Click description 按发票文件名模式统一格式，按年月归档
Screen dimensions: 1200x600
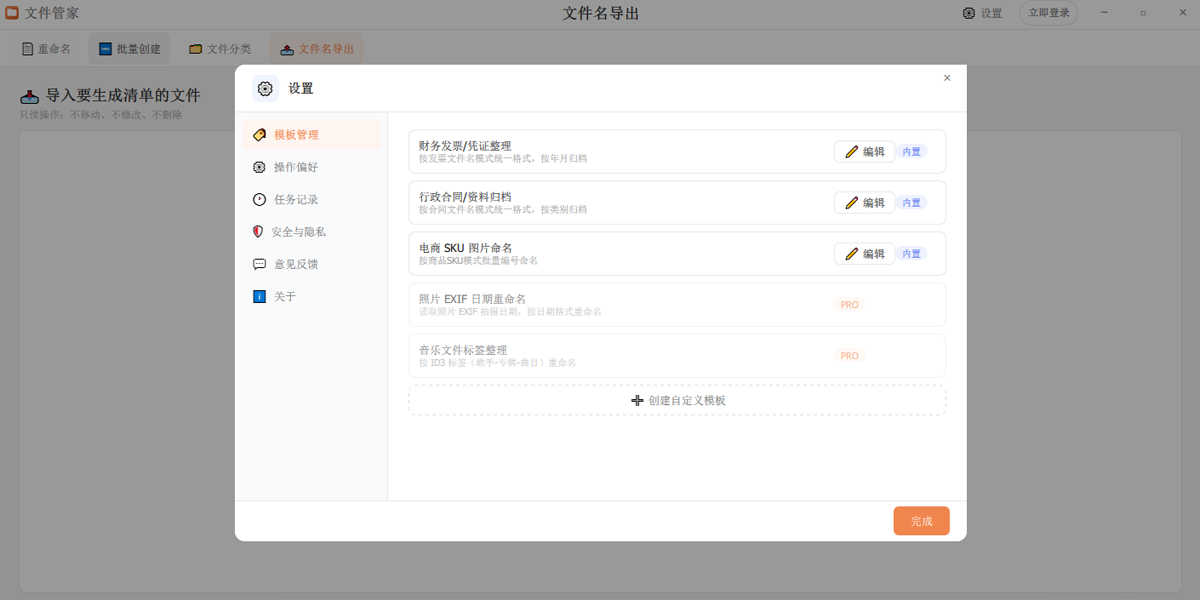click(503, 159)
